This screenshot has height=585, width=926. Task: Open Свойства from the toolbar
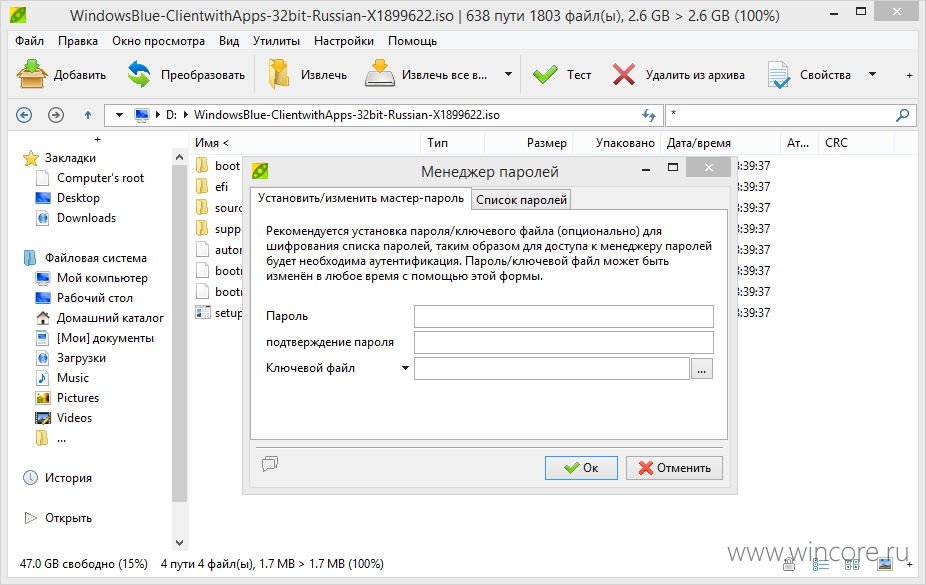click(x=810, y=75)
